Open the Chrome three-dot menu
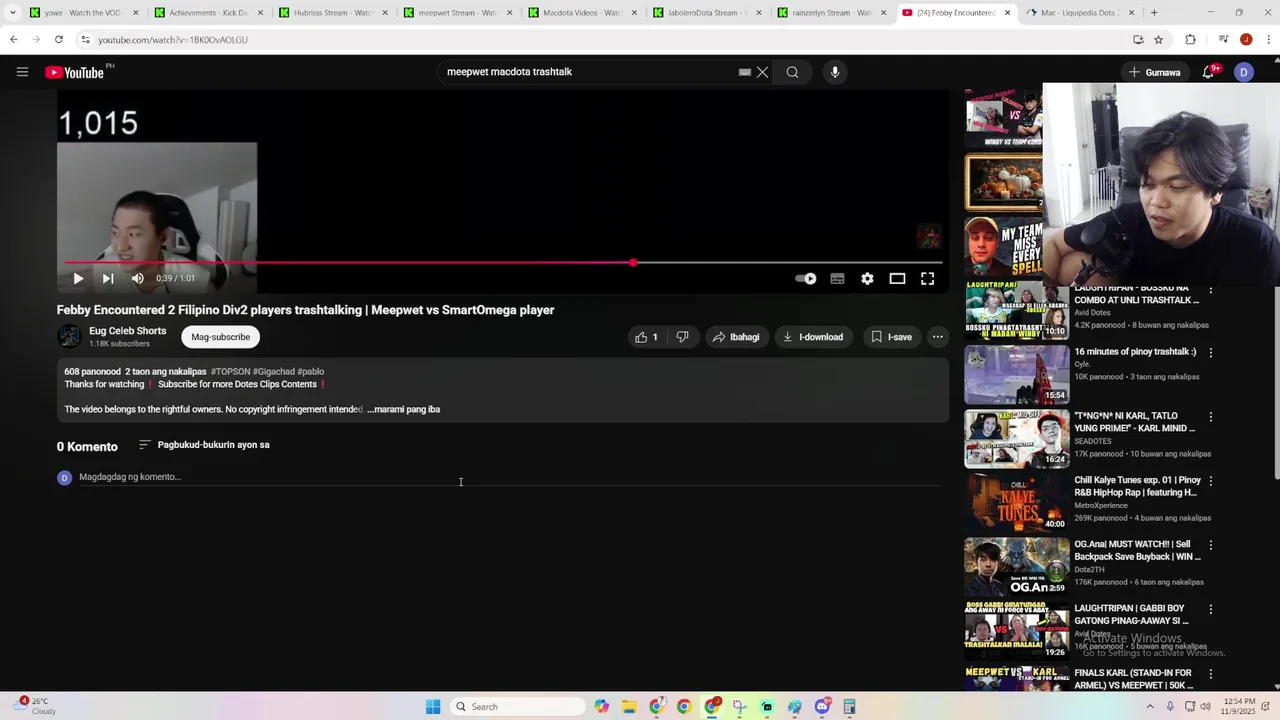The image size is (1280, 720). [x=1268, y=40]
